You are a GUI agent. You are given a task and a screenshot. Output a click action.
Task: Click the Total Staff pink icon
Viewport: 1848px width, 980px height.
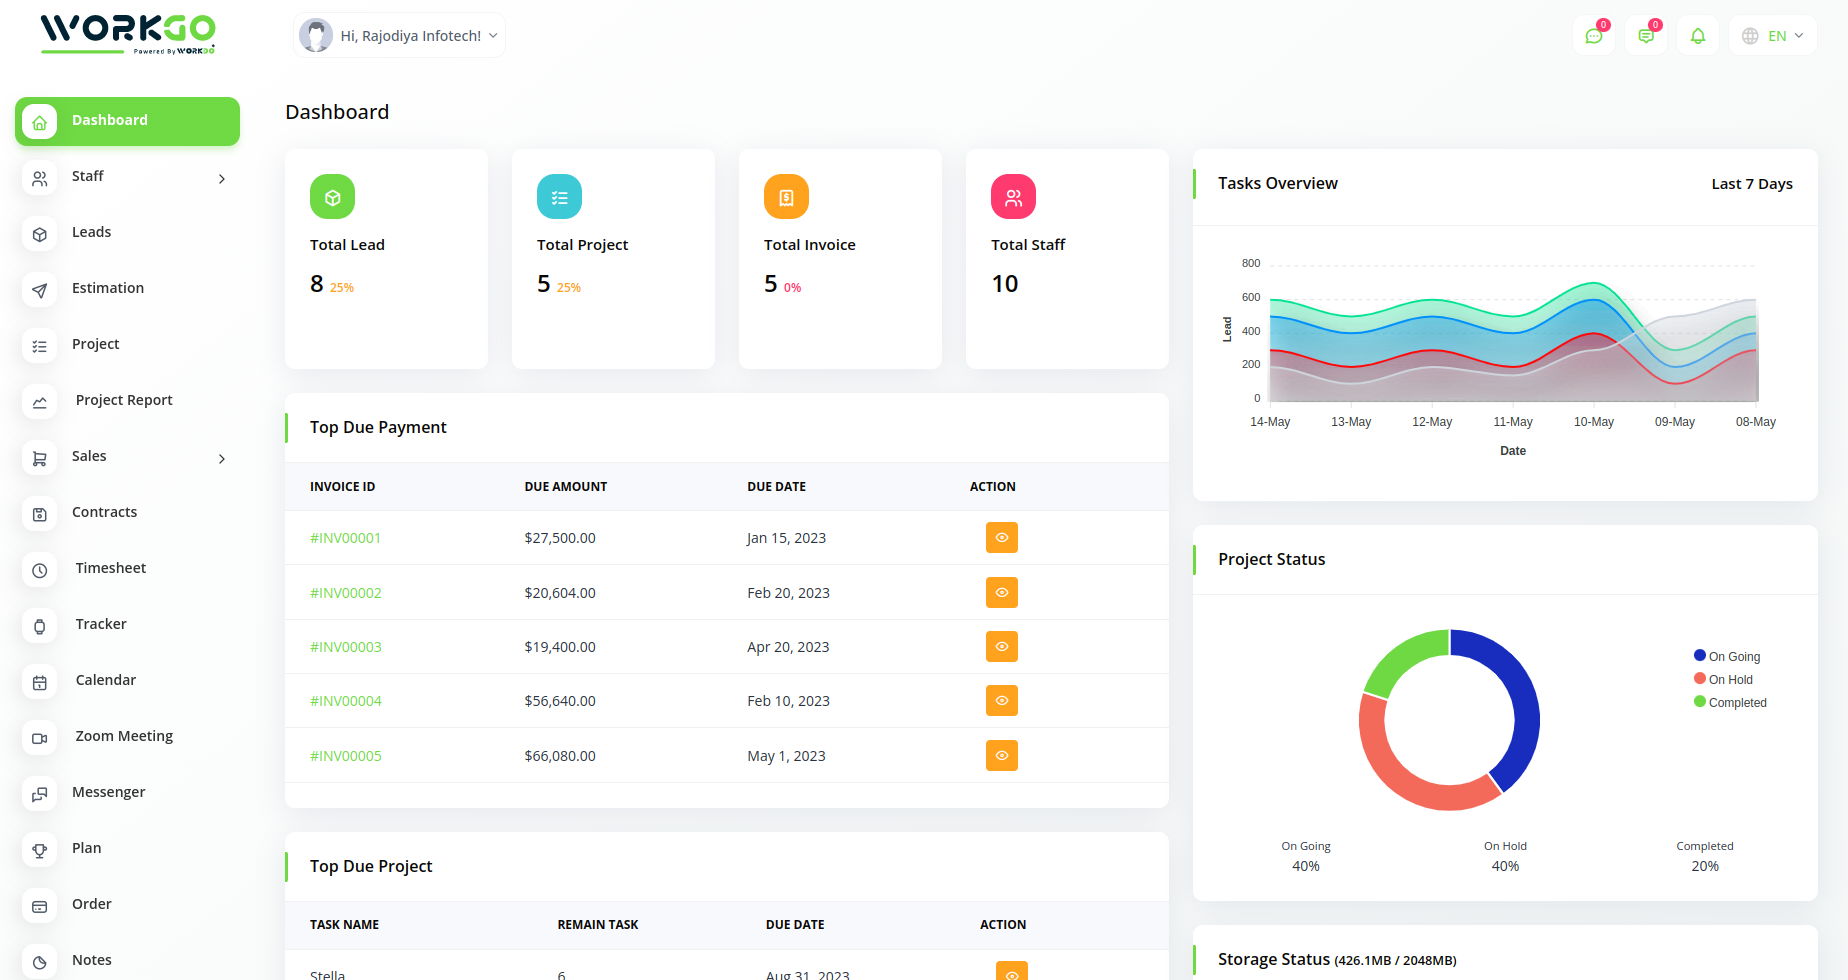tap(1013, 197)
